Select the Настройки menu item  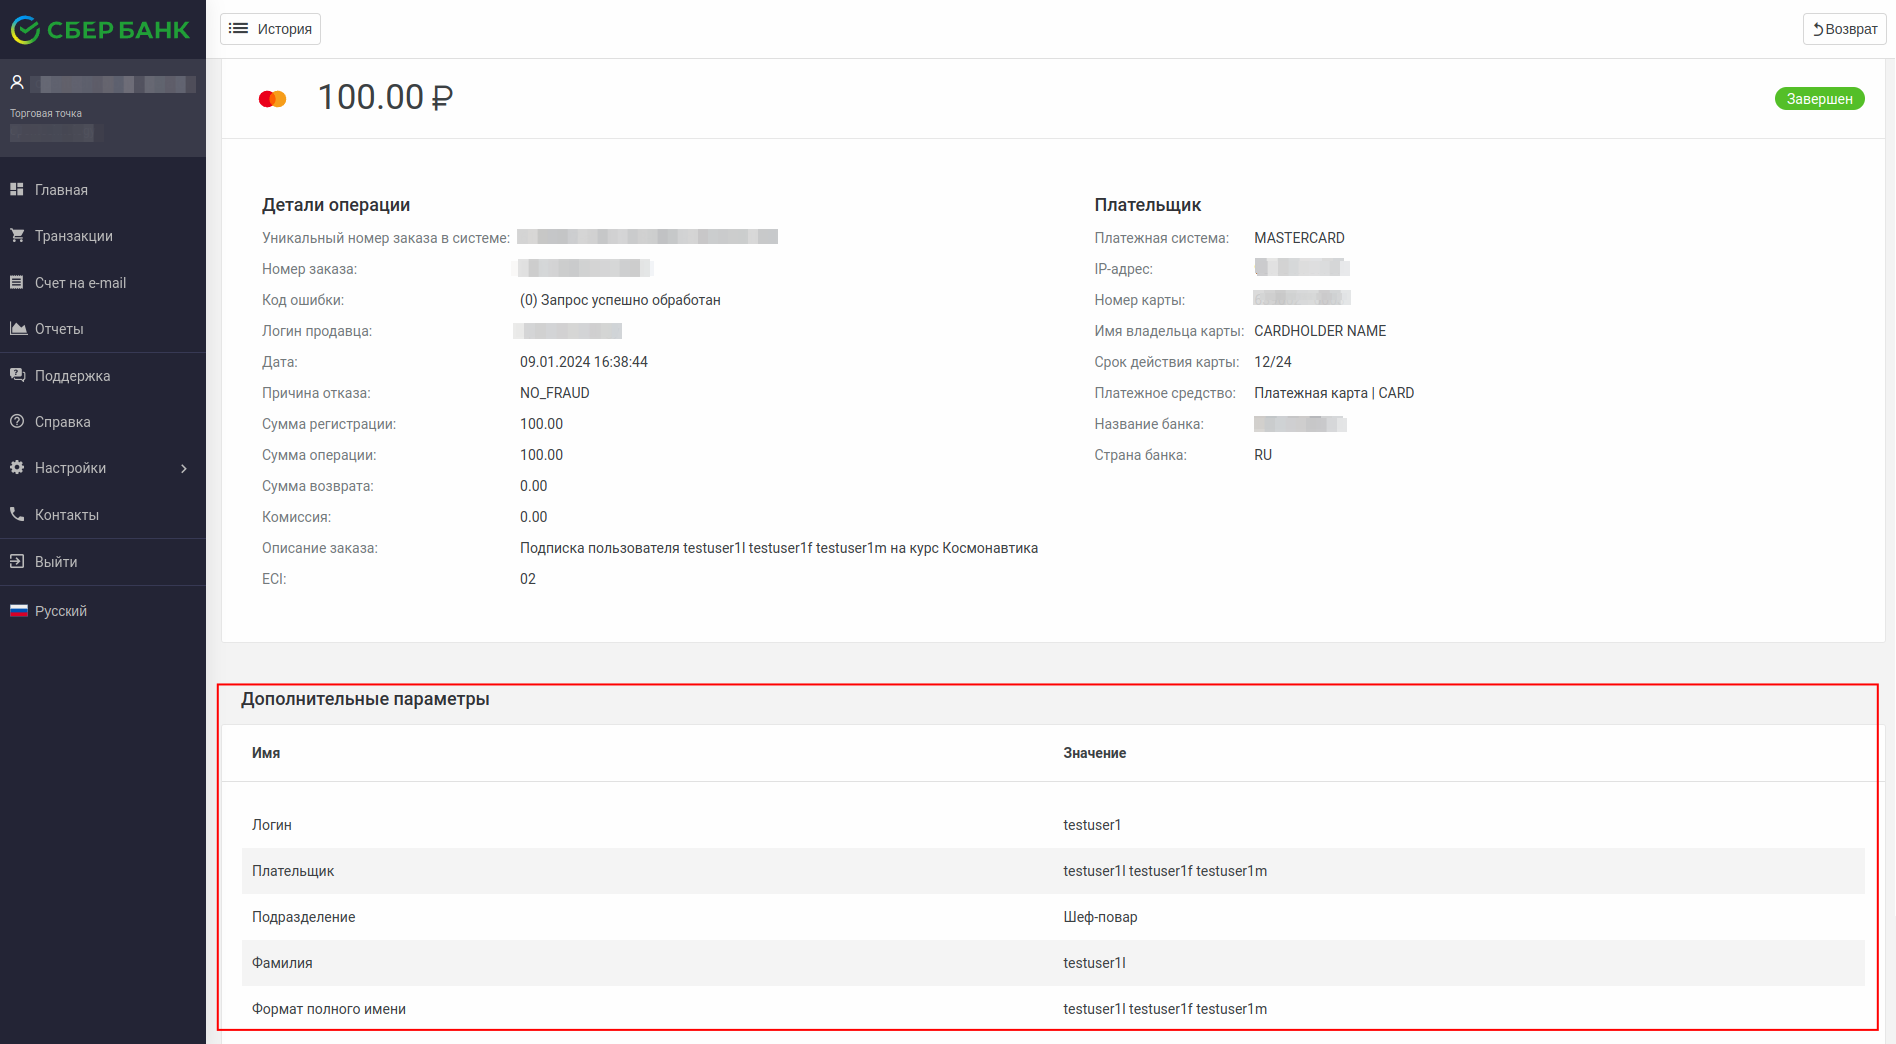click(70, 468)
